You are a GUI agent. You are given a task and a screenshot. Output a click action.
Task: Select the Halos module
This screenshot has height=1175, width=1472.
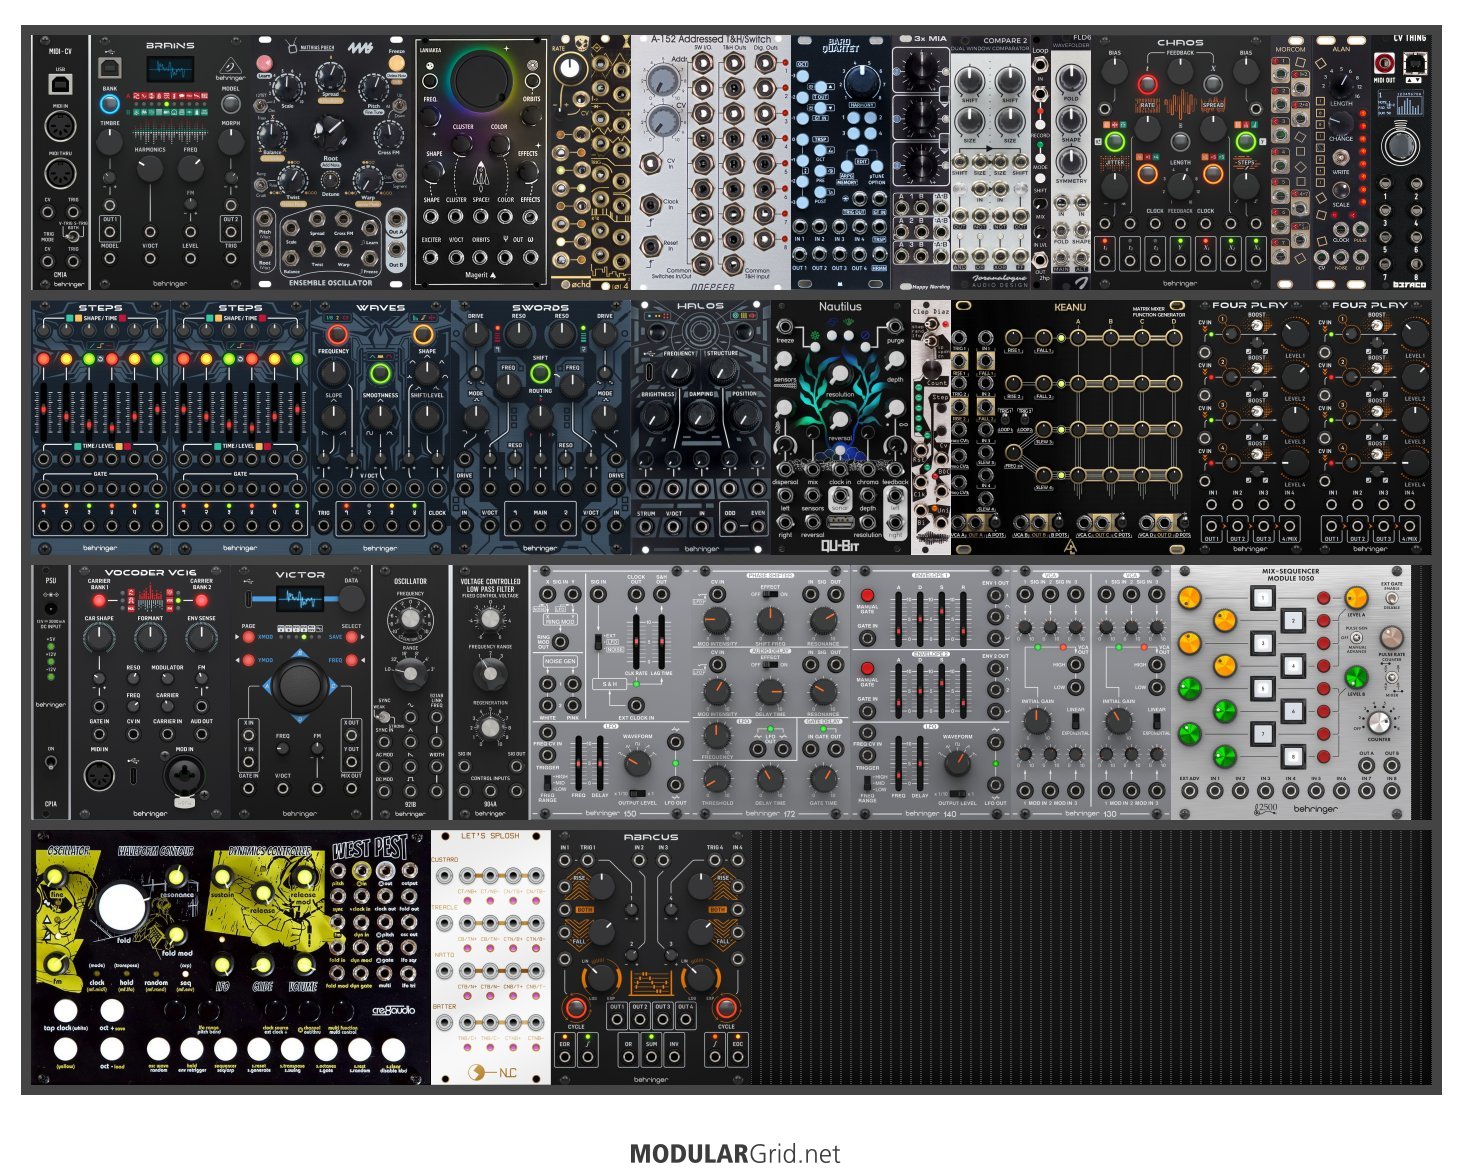(701, 427)
